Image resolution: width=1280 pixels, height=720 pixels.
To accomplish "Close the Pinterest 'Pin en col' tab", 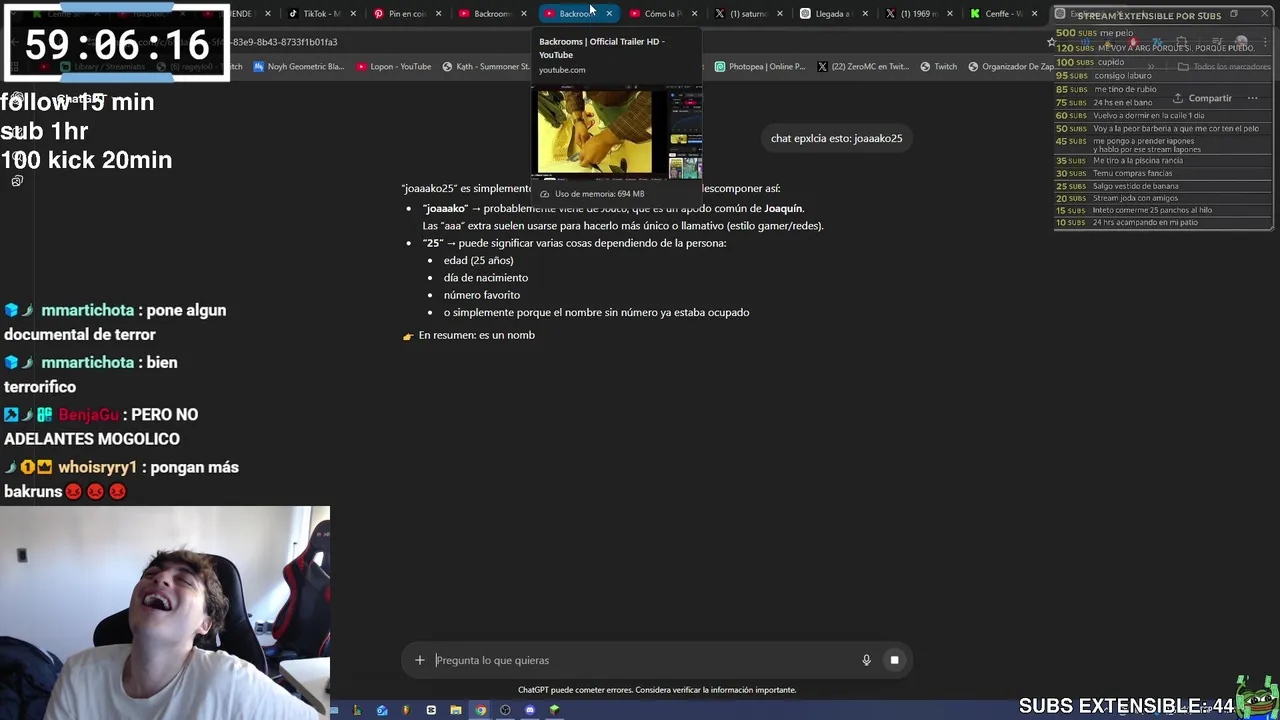I will (438, 14).
